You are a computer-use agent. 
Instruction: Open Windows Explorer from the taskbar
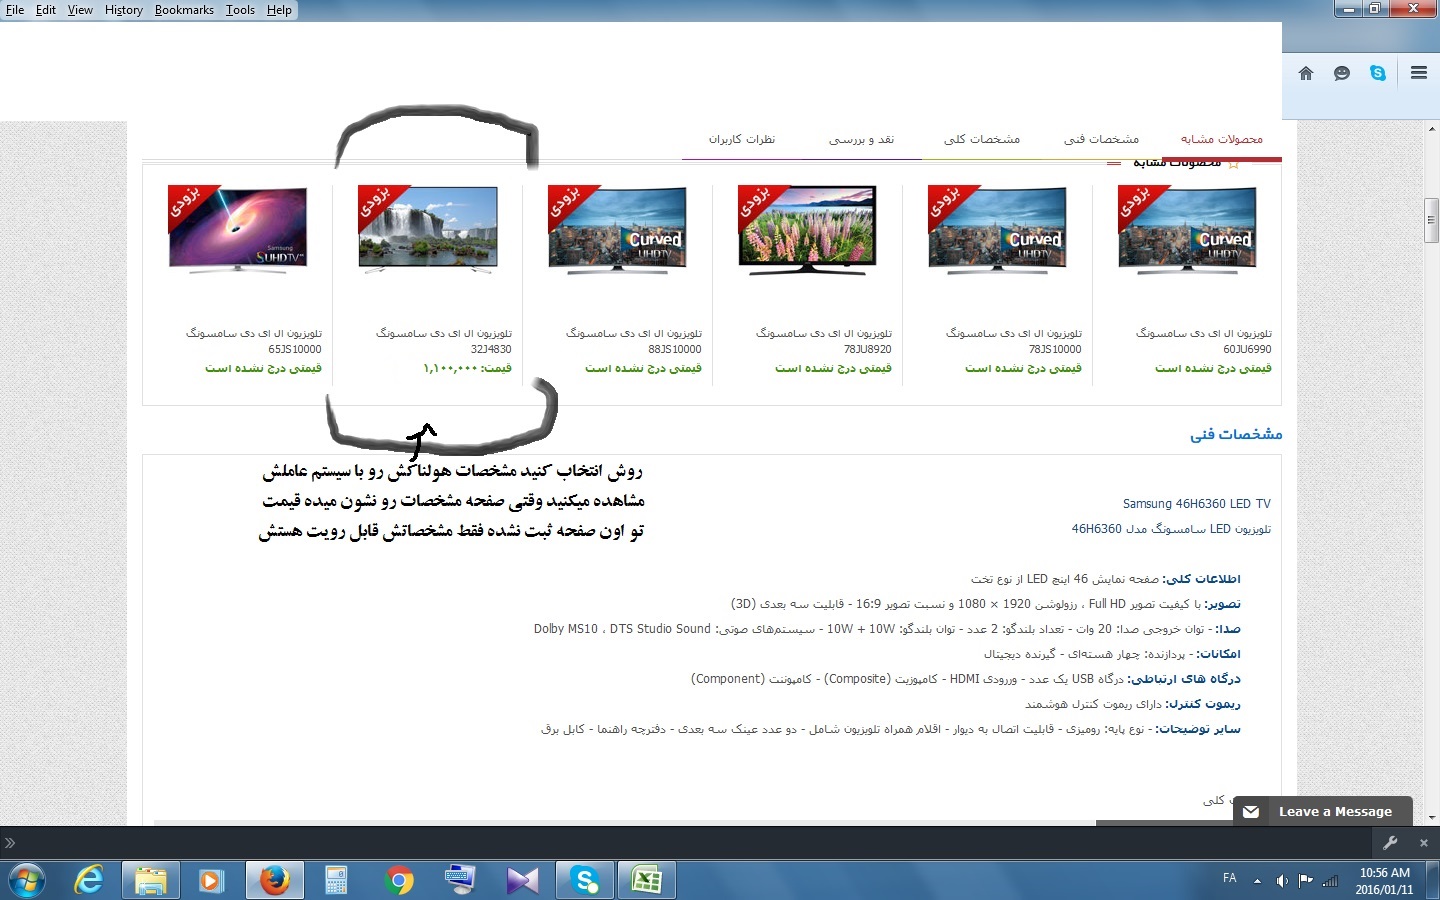coord(151,881)
